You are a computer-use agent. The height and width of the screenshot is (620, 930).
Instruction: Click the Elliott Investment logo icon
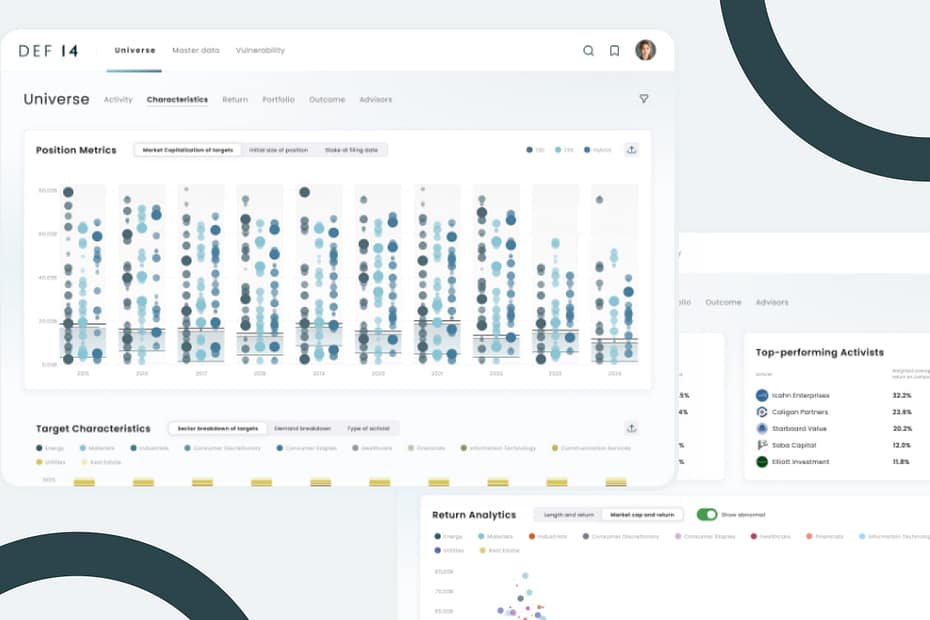click(762, 462)
